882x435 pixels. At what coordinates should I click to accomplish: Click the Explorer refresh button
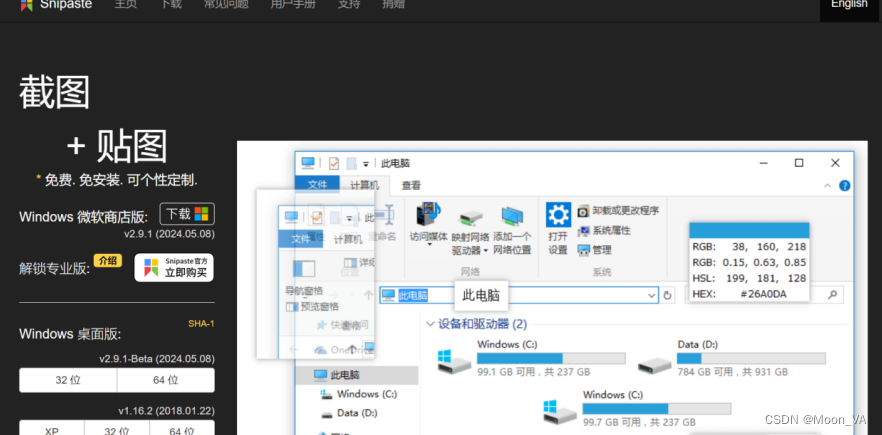(667, 295)
